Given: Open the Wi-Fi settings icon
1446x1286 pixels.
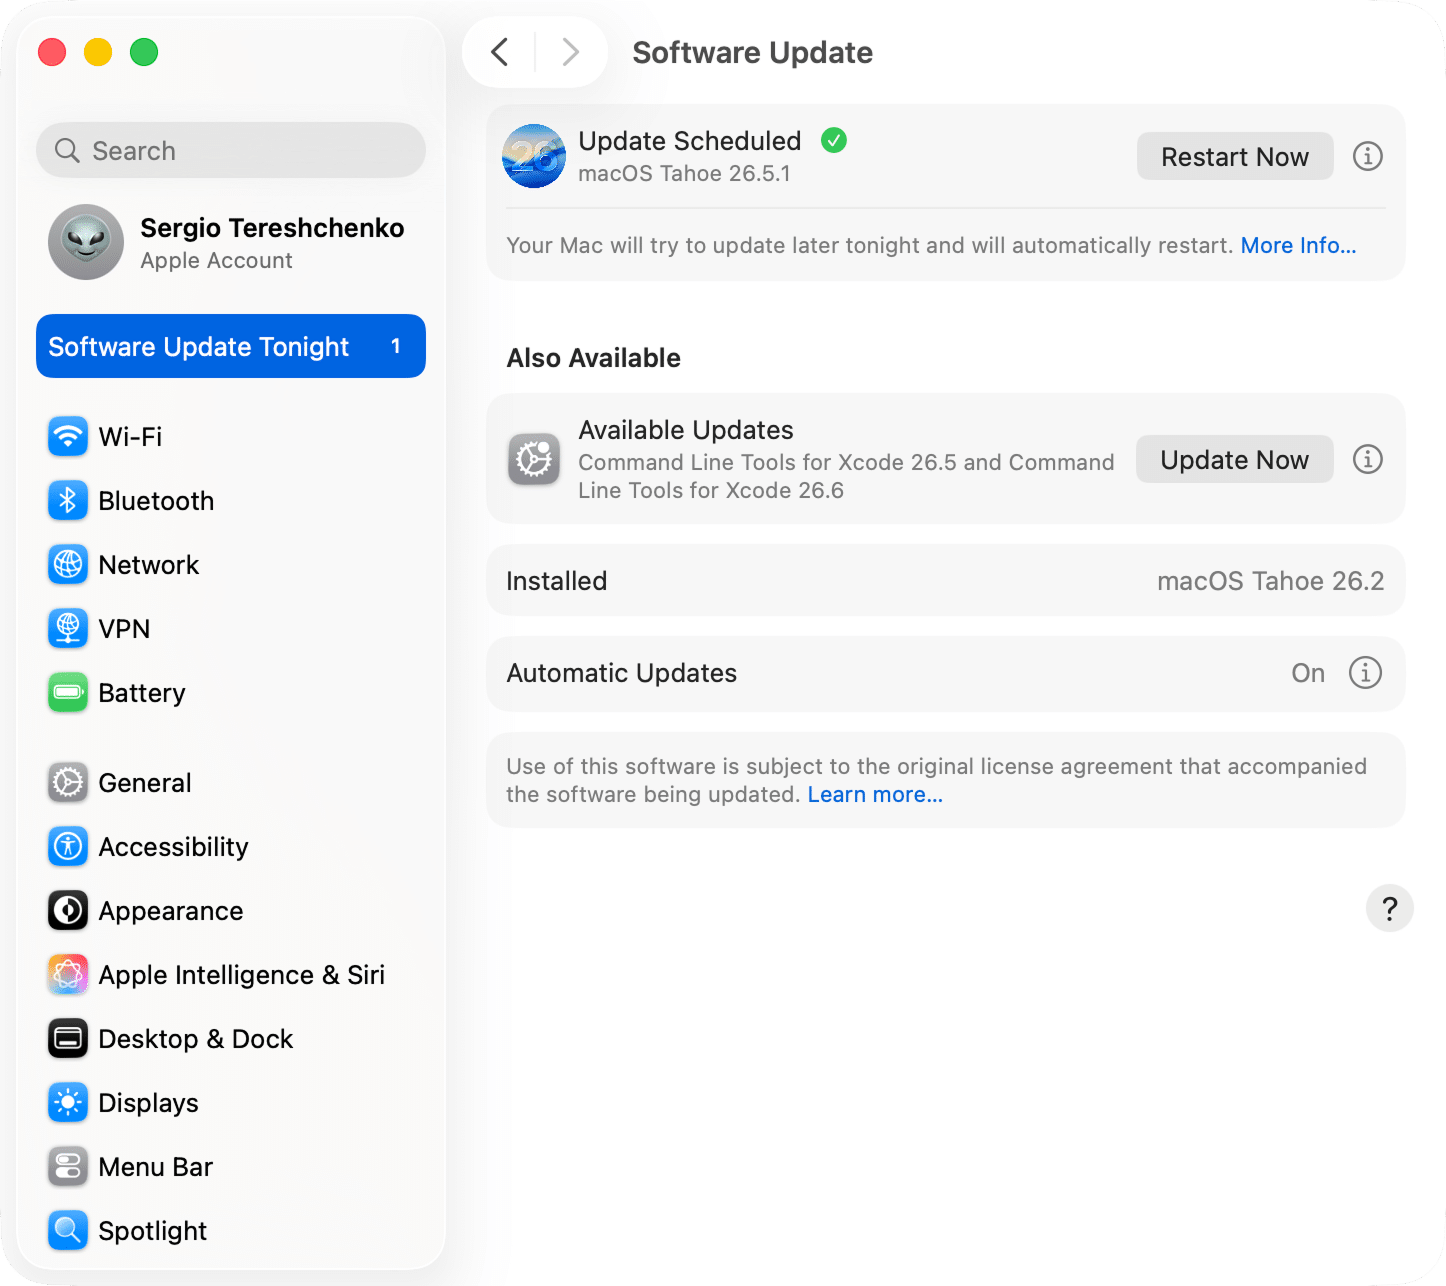Looking at the screenshot, I should tap(68, 437).
